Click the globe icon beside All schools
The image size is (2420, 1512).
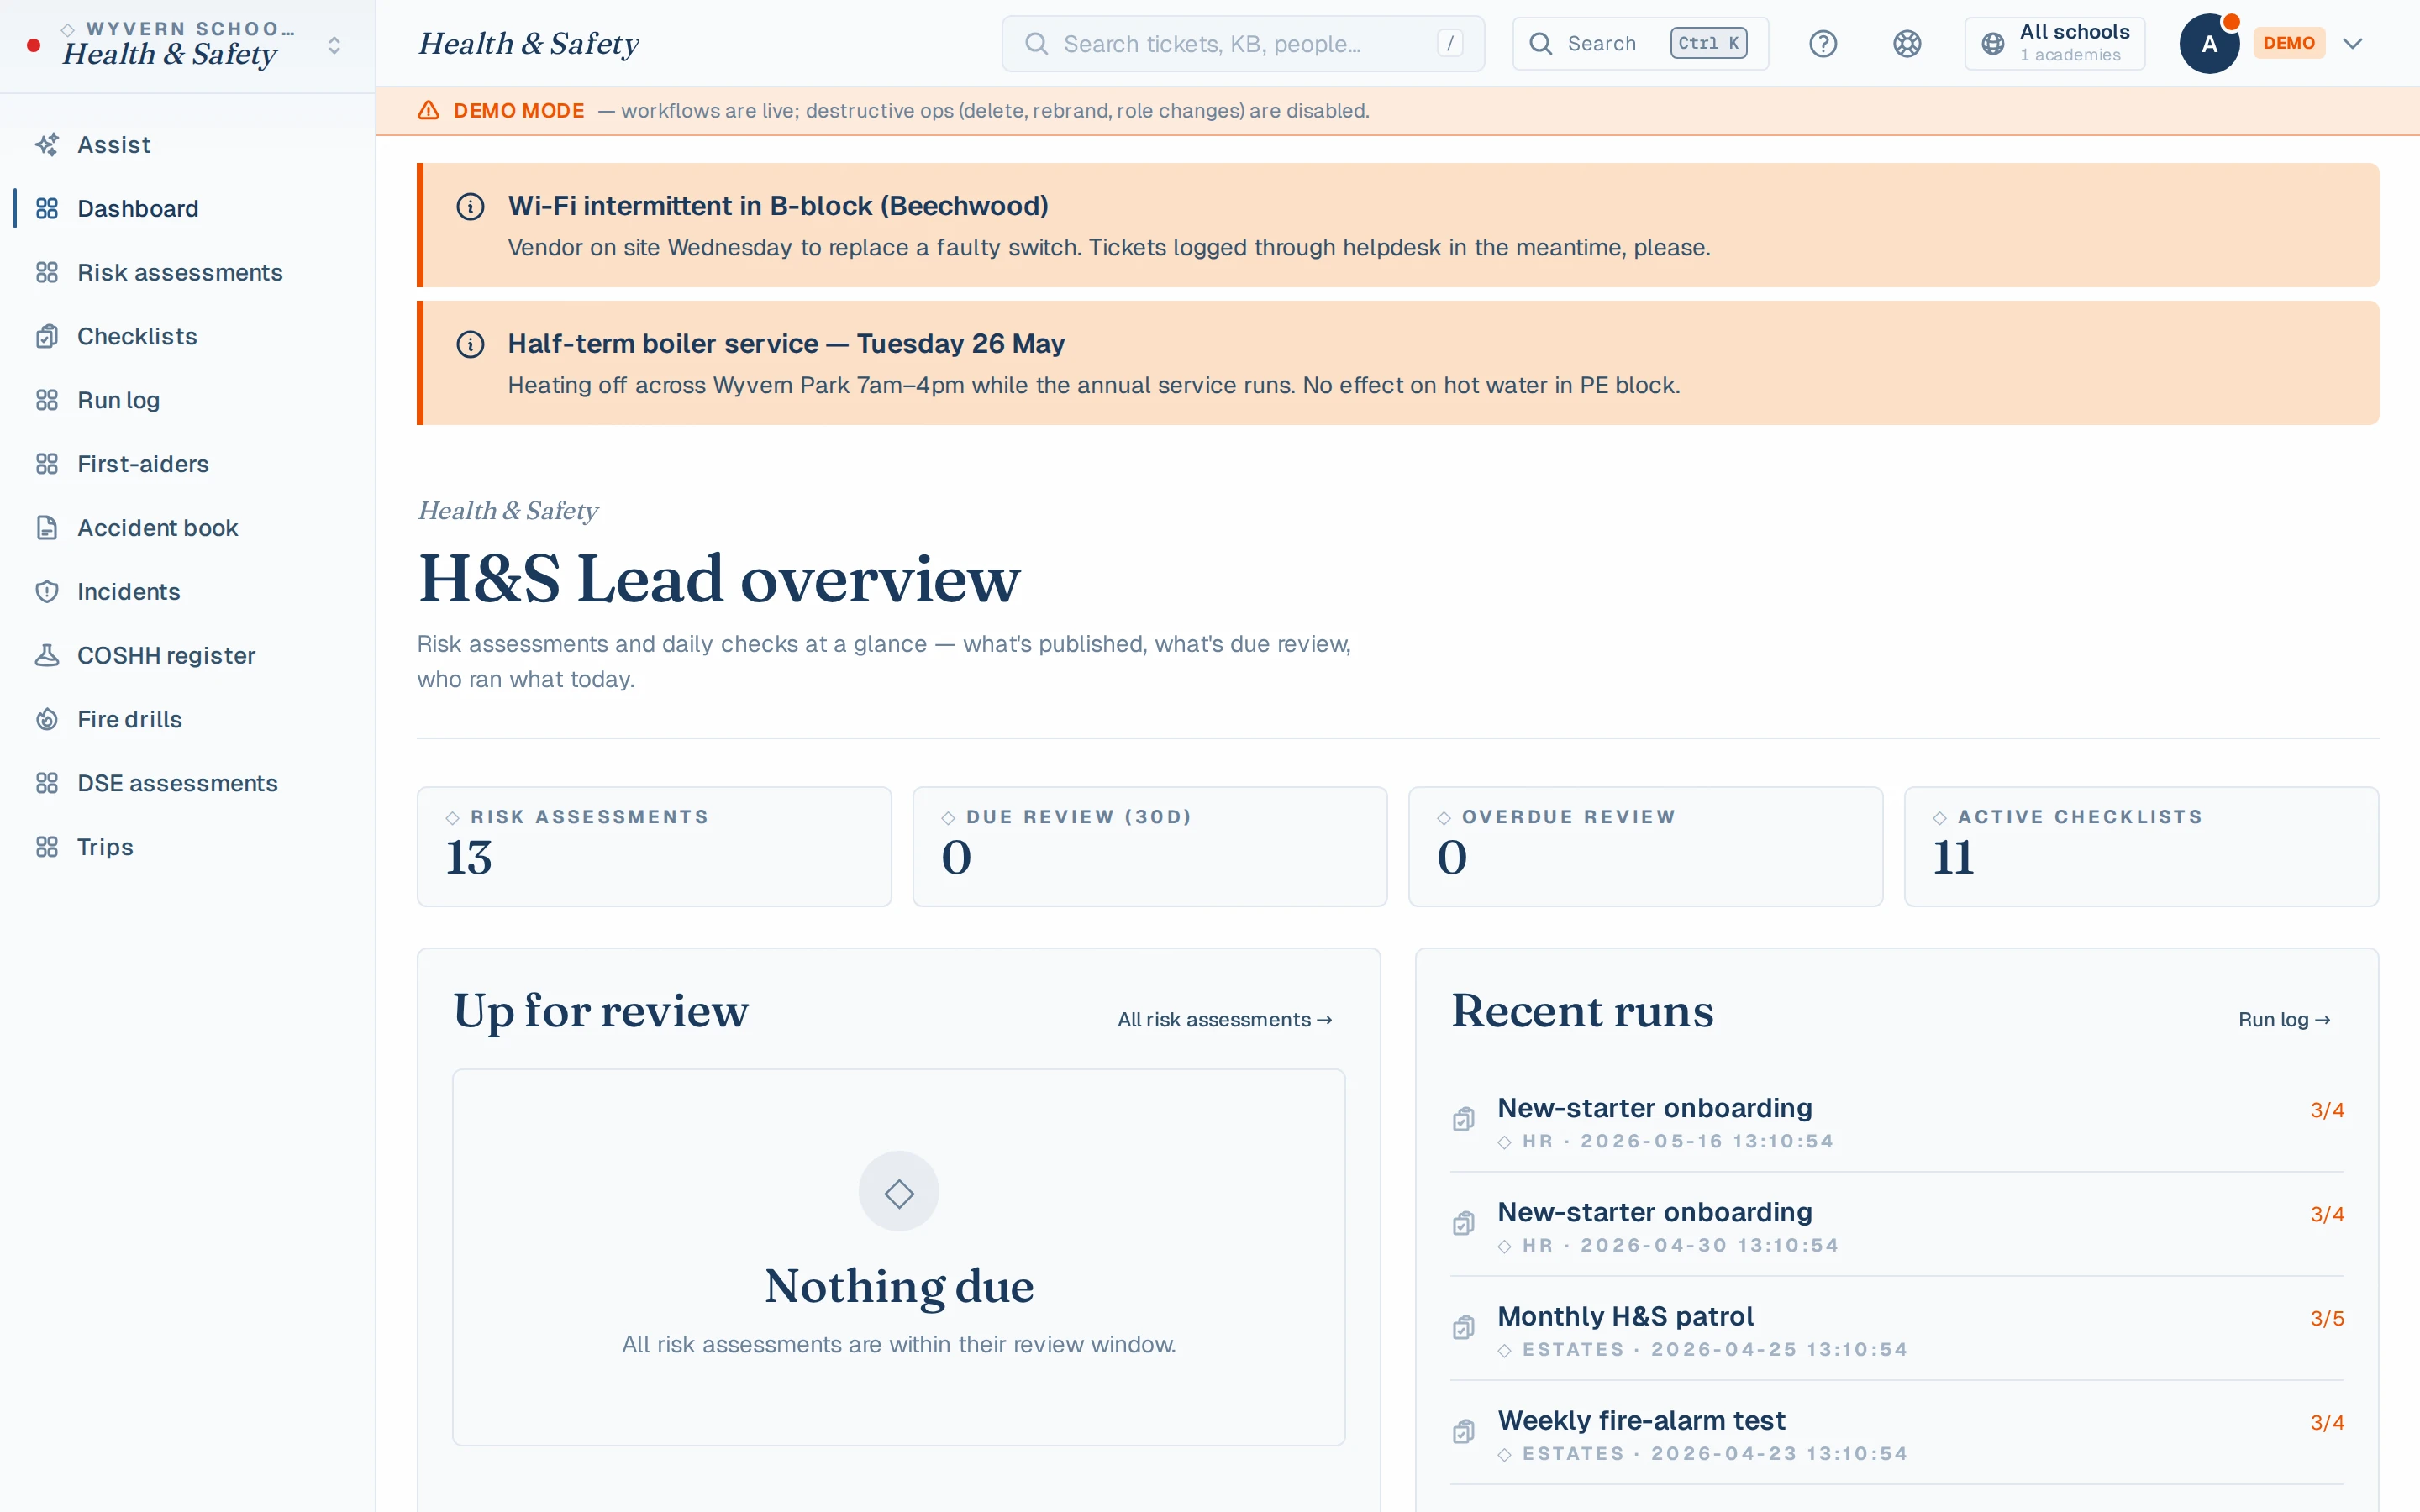1993,44
